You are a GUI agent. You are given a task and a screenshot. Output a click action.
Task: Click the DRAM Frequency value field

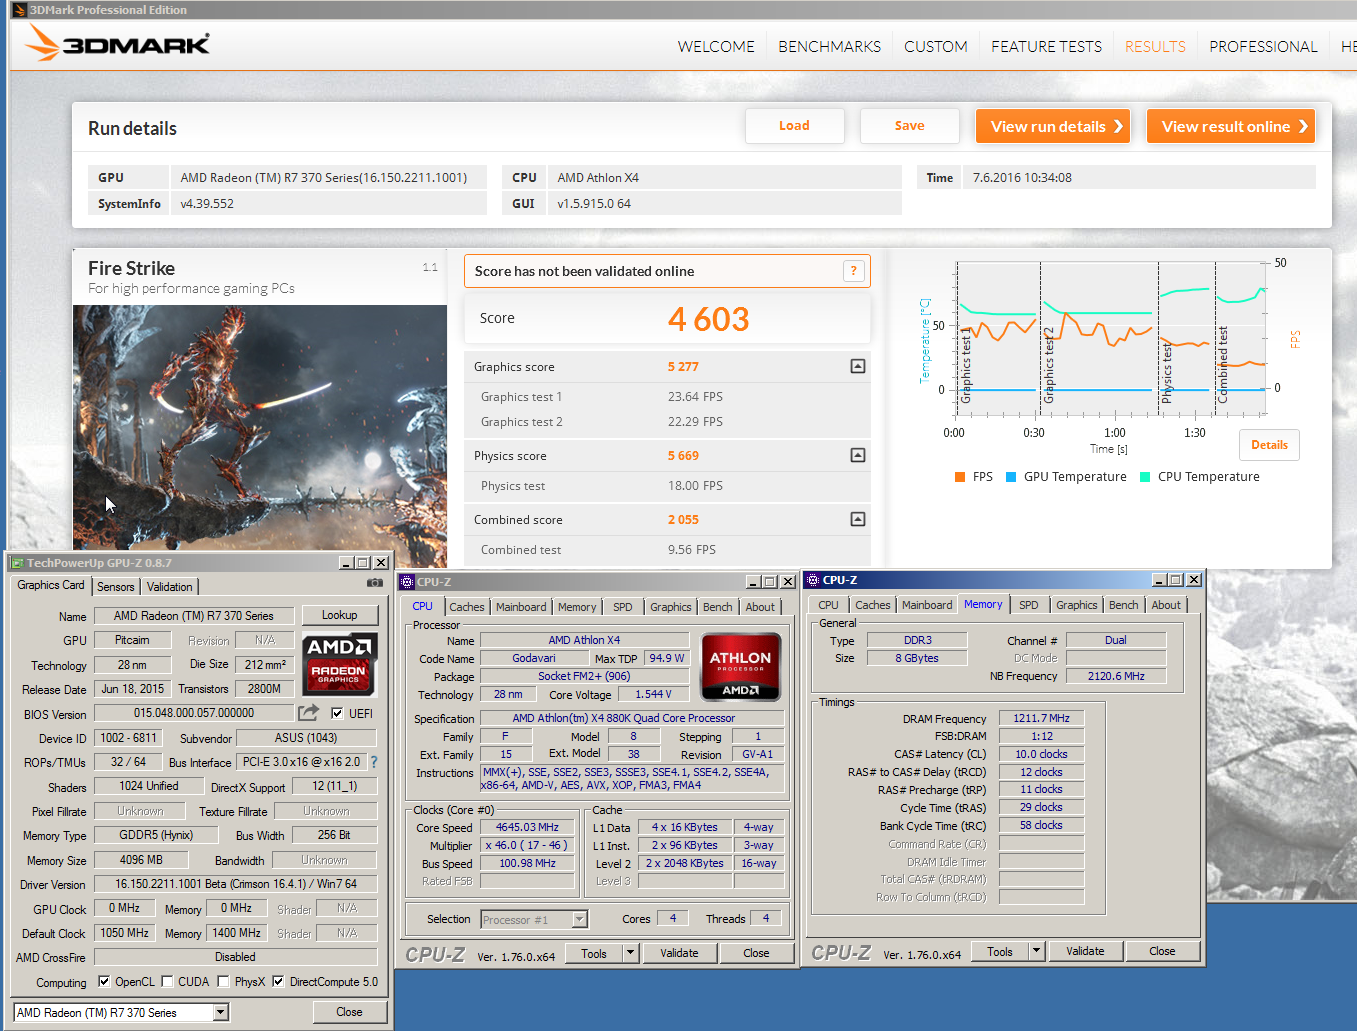[x=1041, y=718]
